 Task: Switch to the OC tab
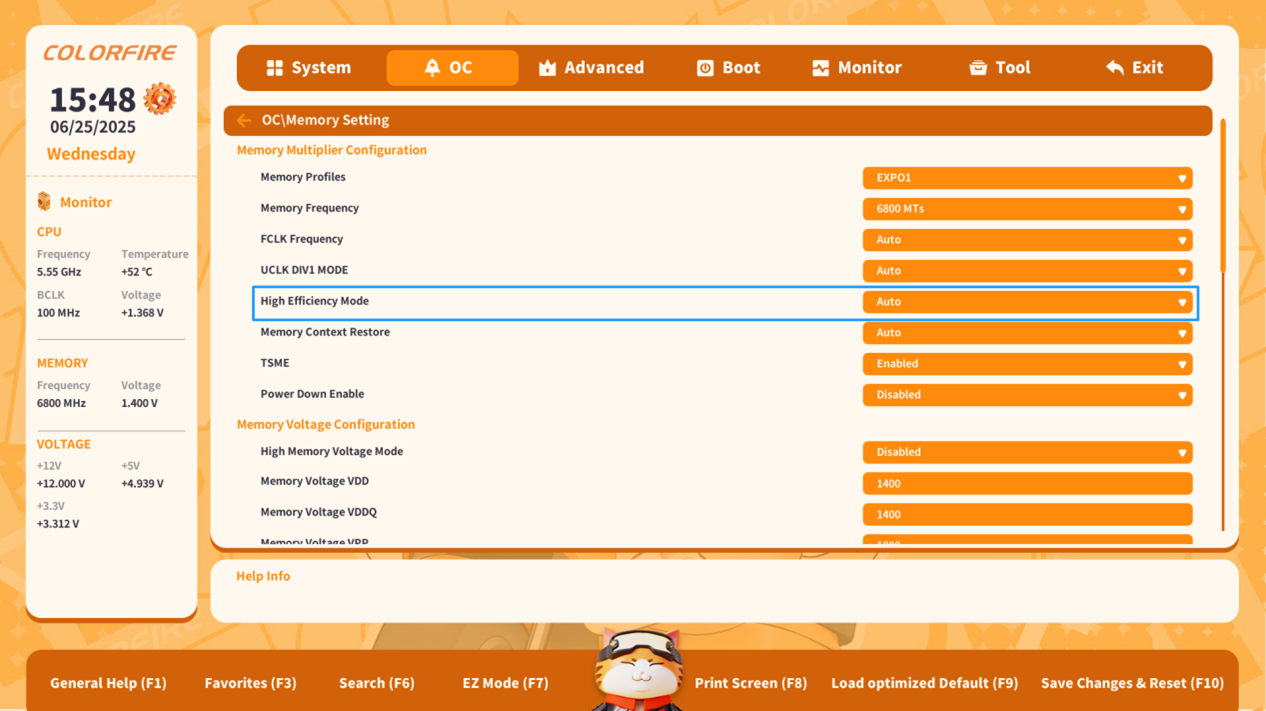(x=452, y=68)
